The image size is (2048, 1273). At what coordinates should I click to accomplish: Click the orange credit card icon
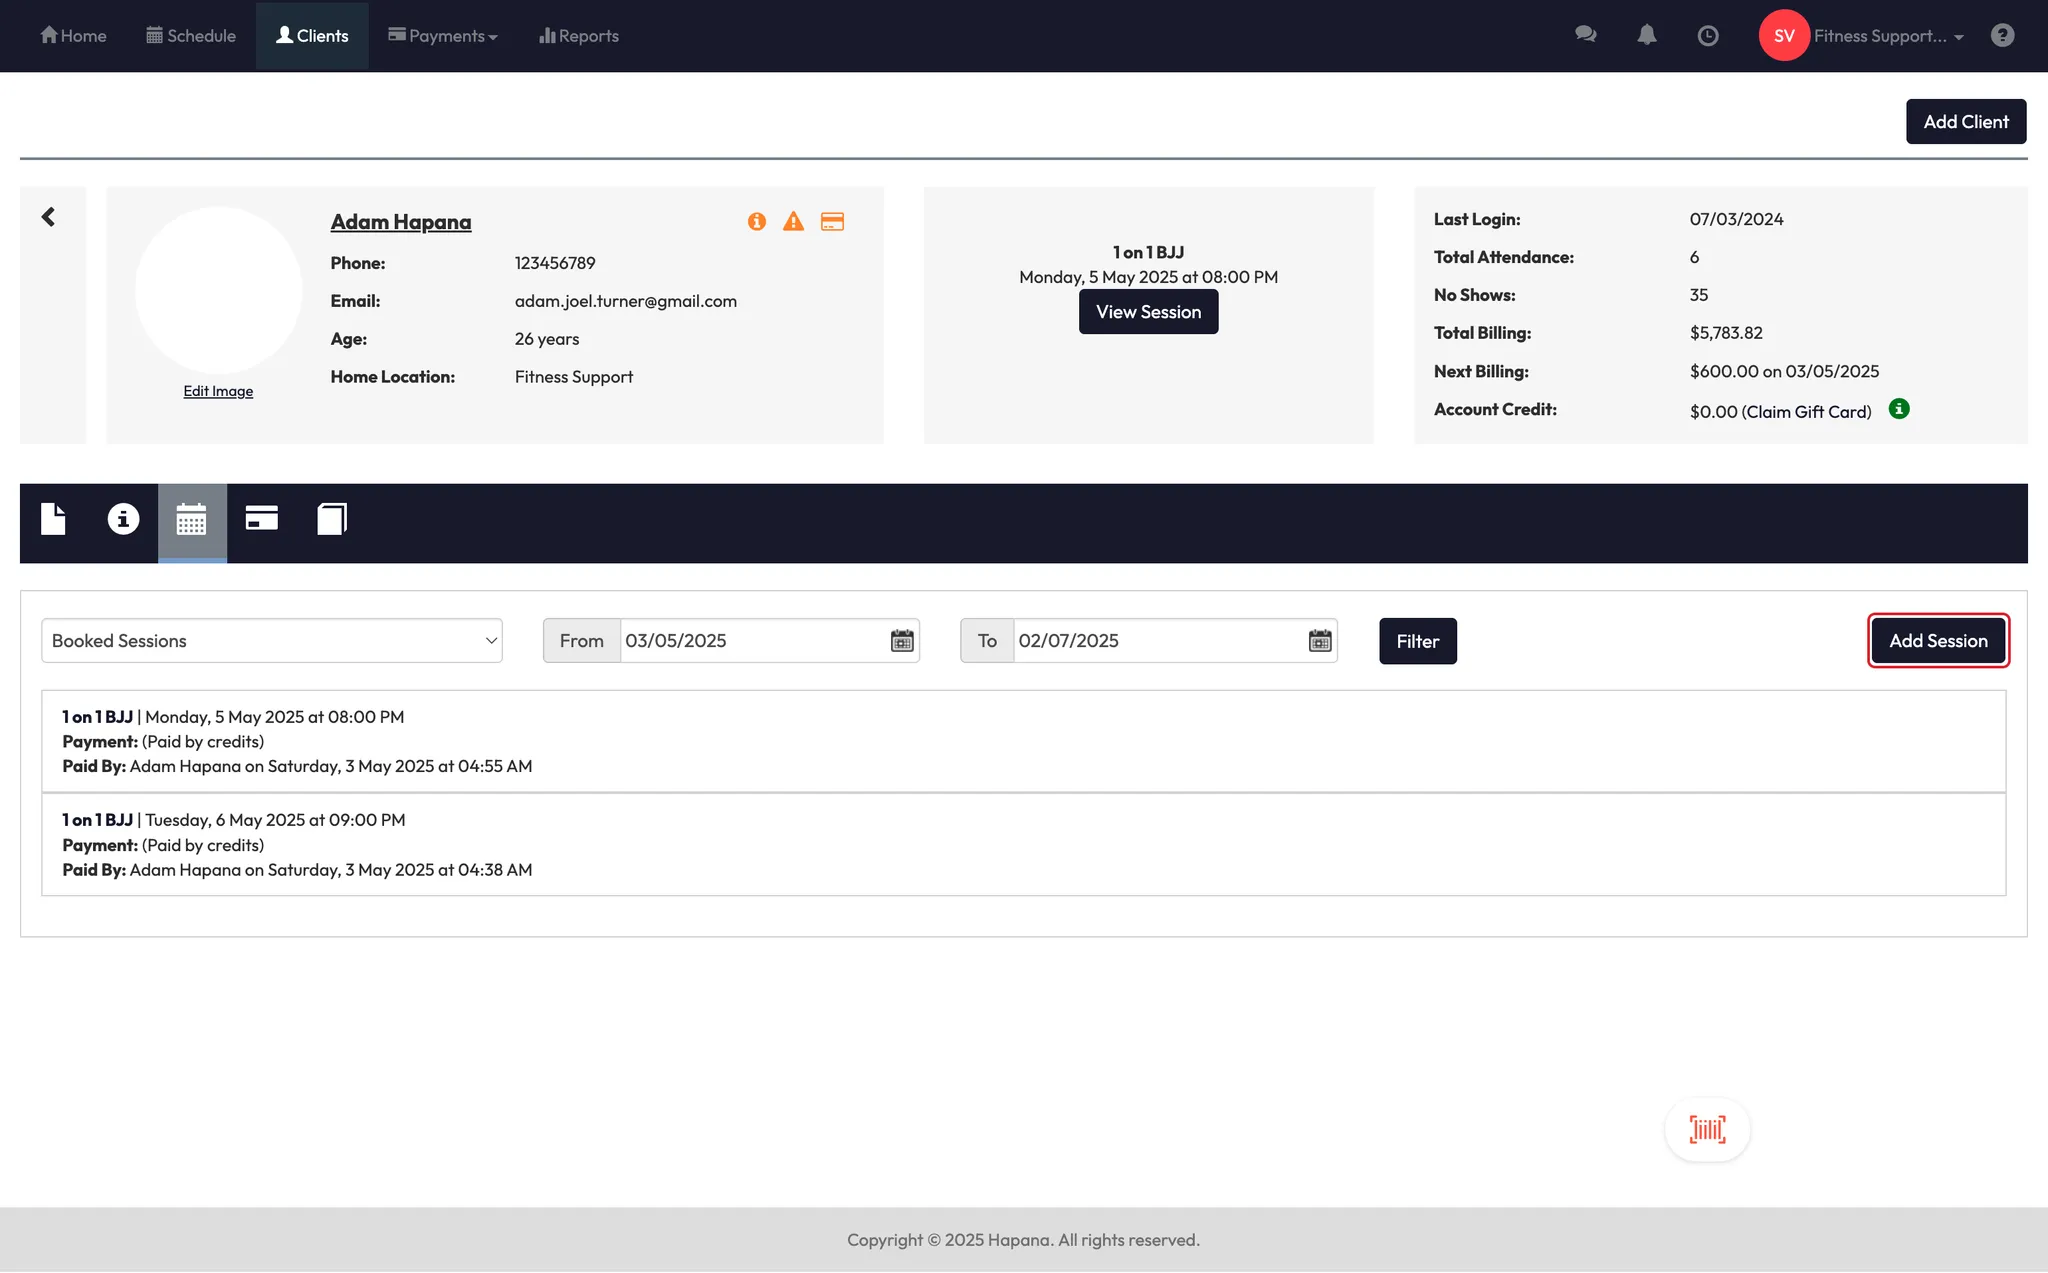[832, 222]
